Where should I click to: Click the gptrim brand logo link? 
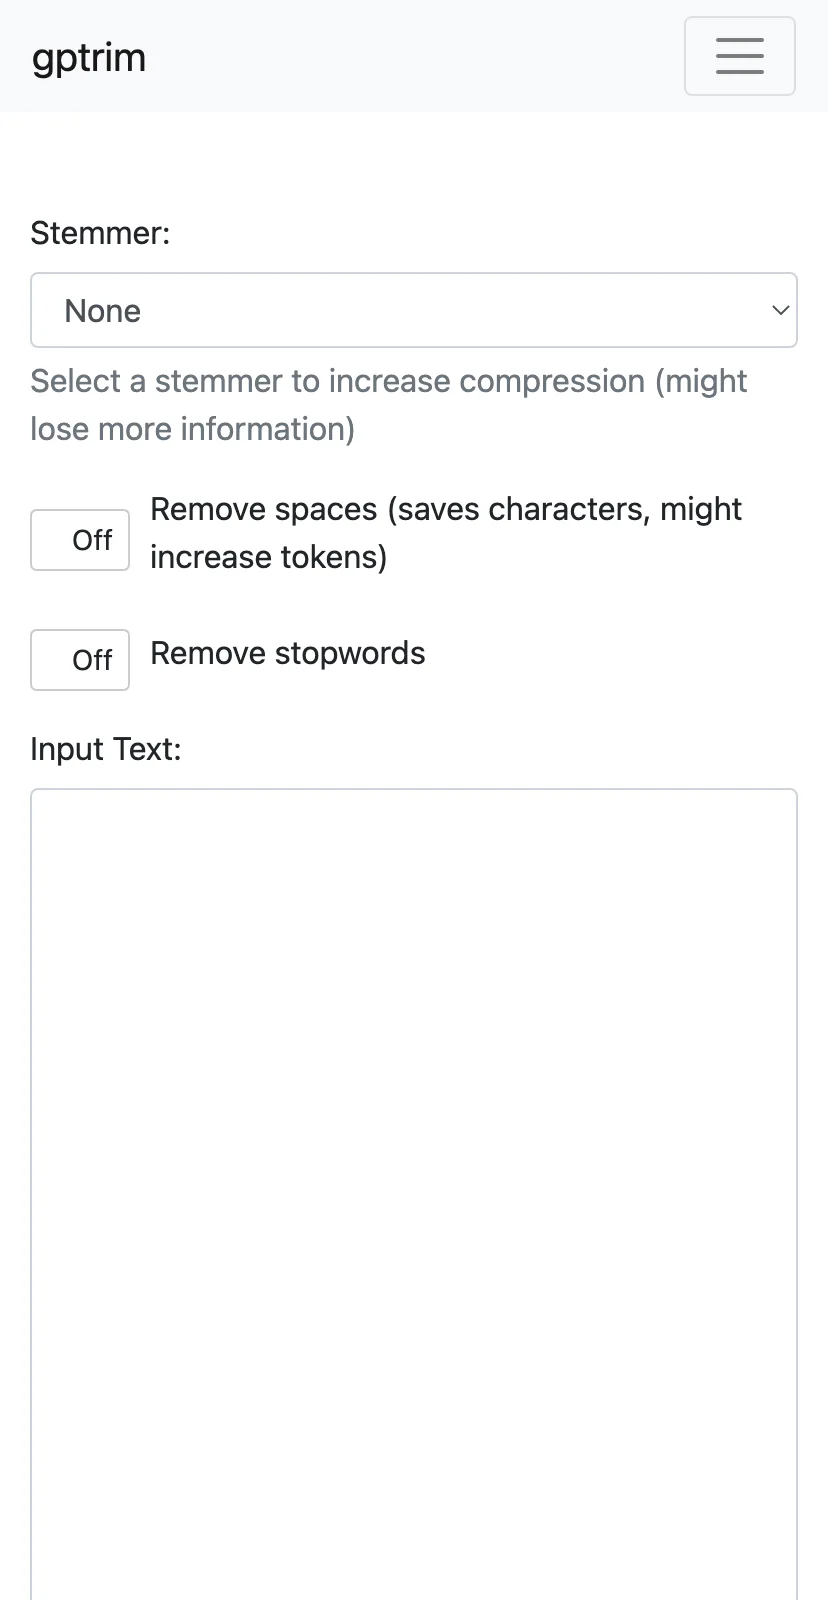[x=89, y=58]
